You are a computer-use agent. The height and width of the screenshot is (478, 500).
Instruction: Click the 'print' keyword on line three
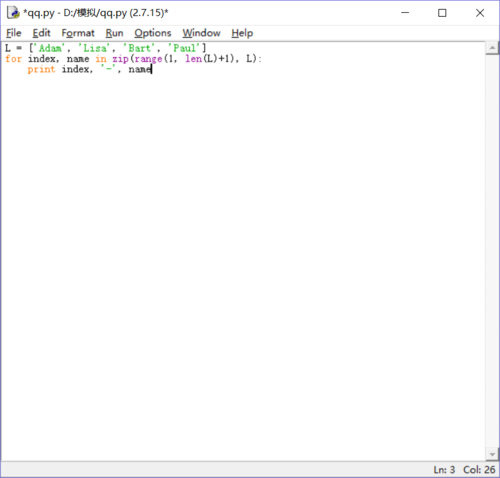pyautogui.click(x=41, y=70)
